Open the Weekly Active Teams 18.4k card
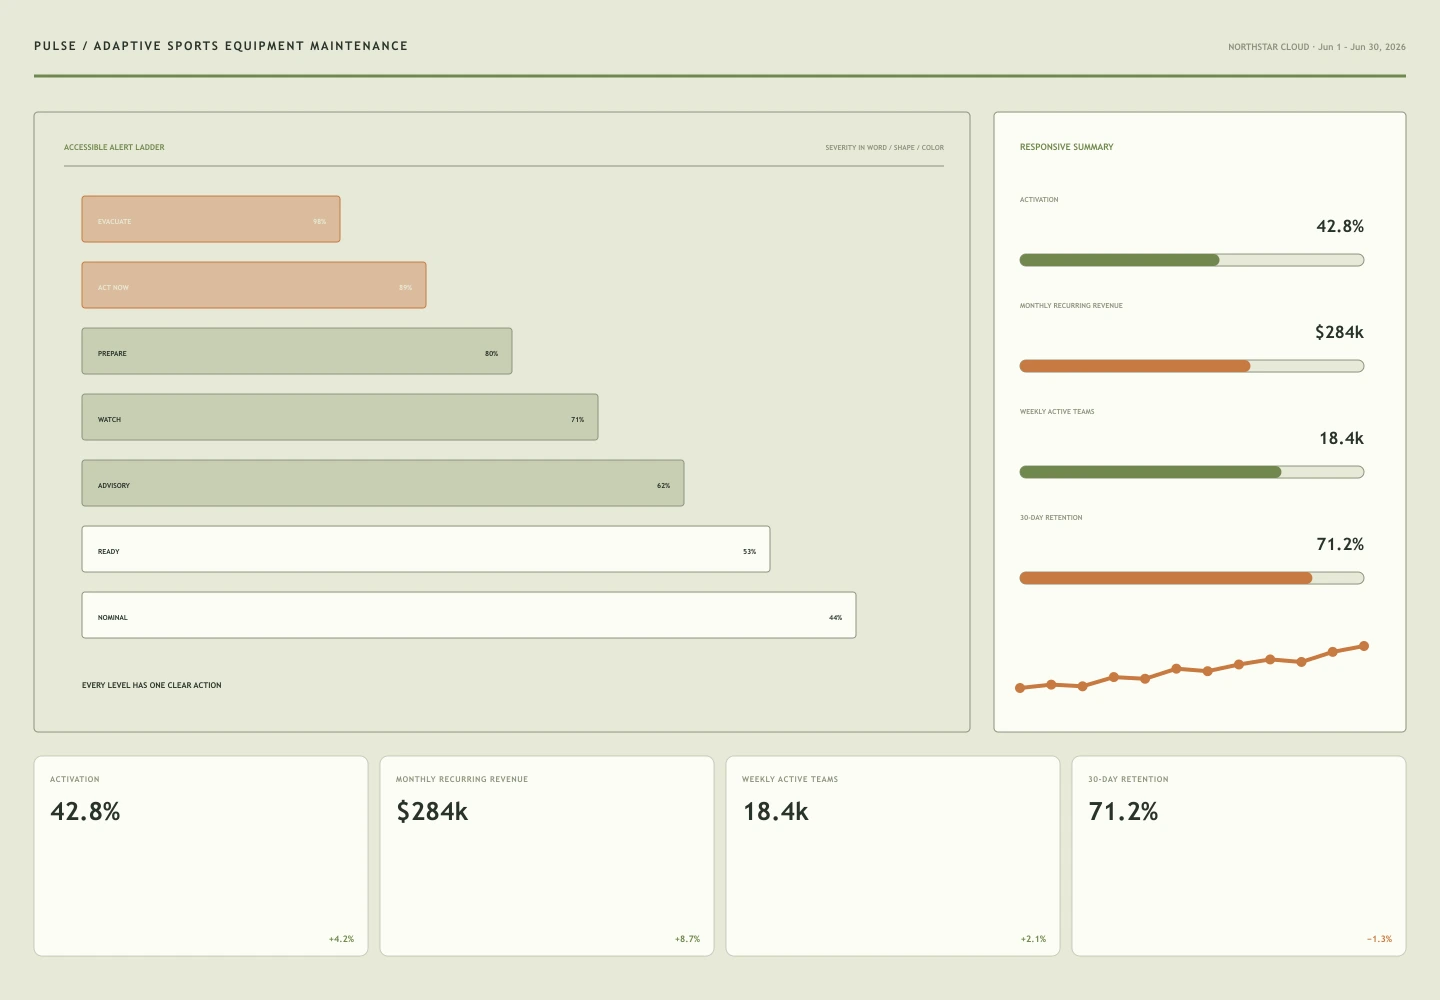1440x1000 pixels. coord(893,856)
